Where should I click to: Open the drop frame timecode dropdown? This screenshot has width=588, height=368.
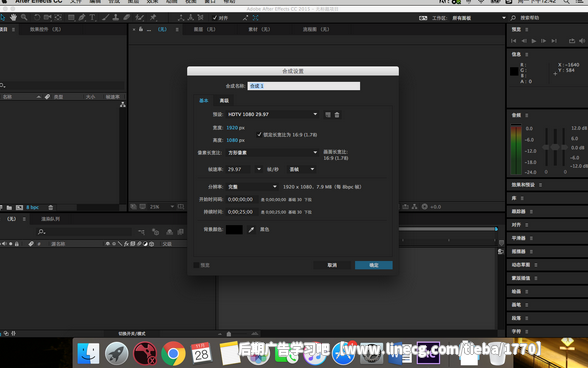click(x=302, y=169)
